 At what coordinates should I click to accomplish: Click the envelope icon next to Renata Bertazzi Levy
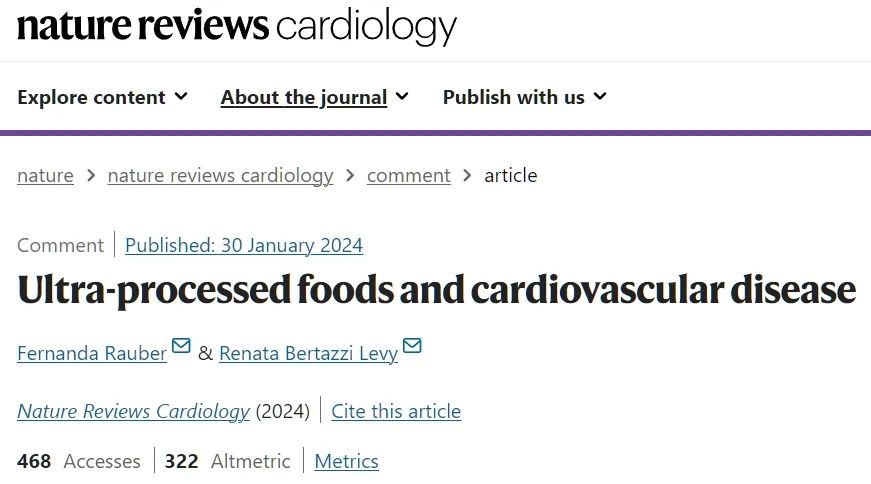[x=412, y=346]
